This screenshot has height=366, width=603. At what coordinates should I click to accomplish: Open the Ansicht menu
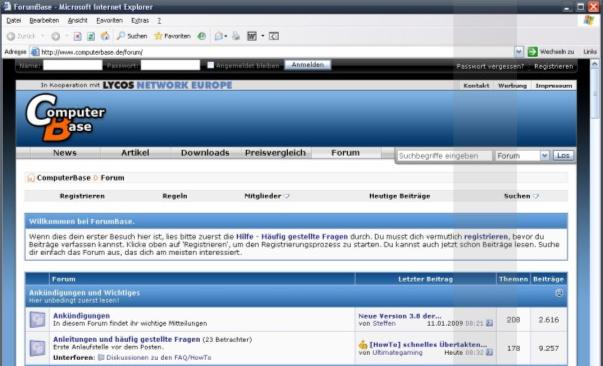coord(78,20)
